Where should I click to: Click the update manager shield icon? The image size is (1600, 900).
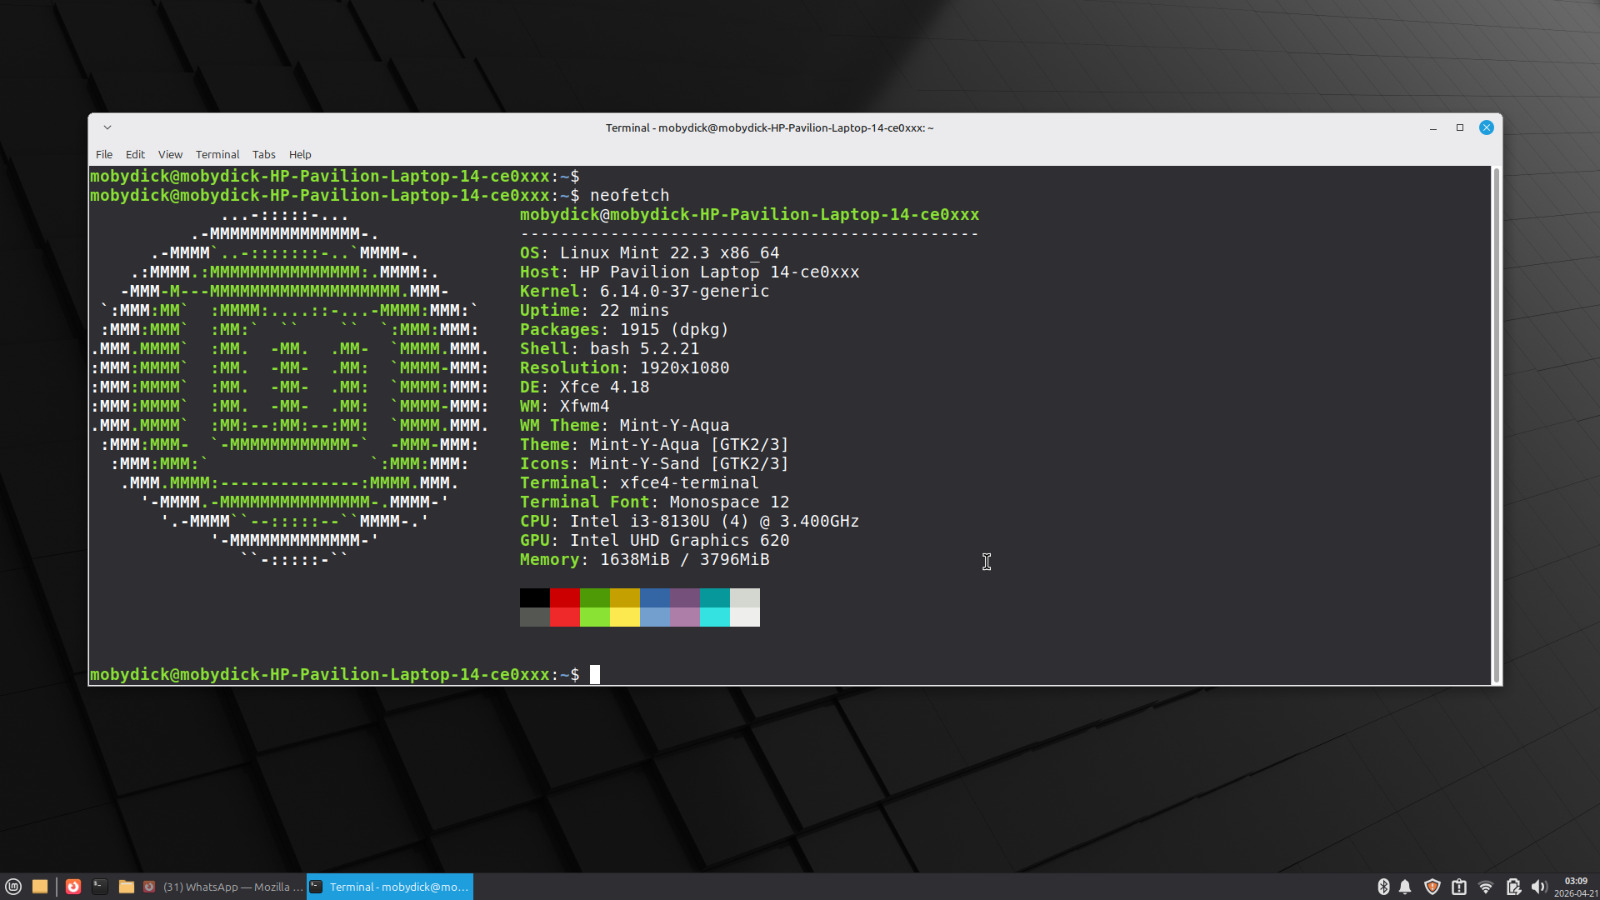[x=1432, y=887]
